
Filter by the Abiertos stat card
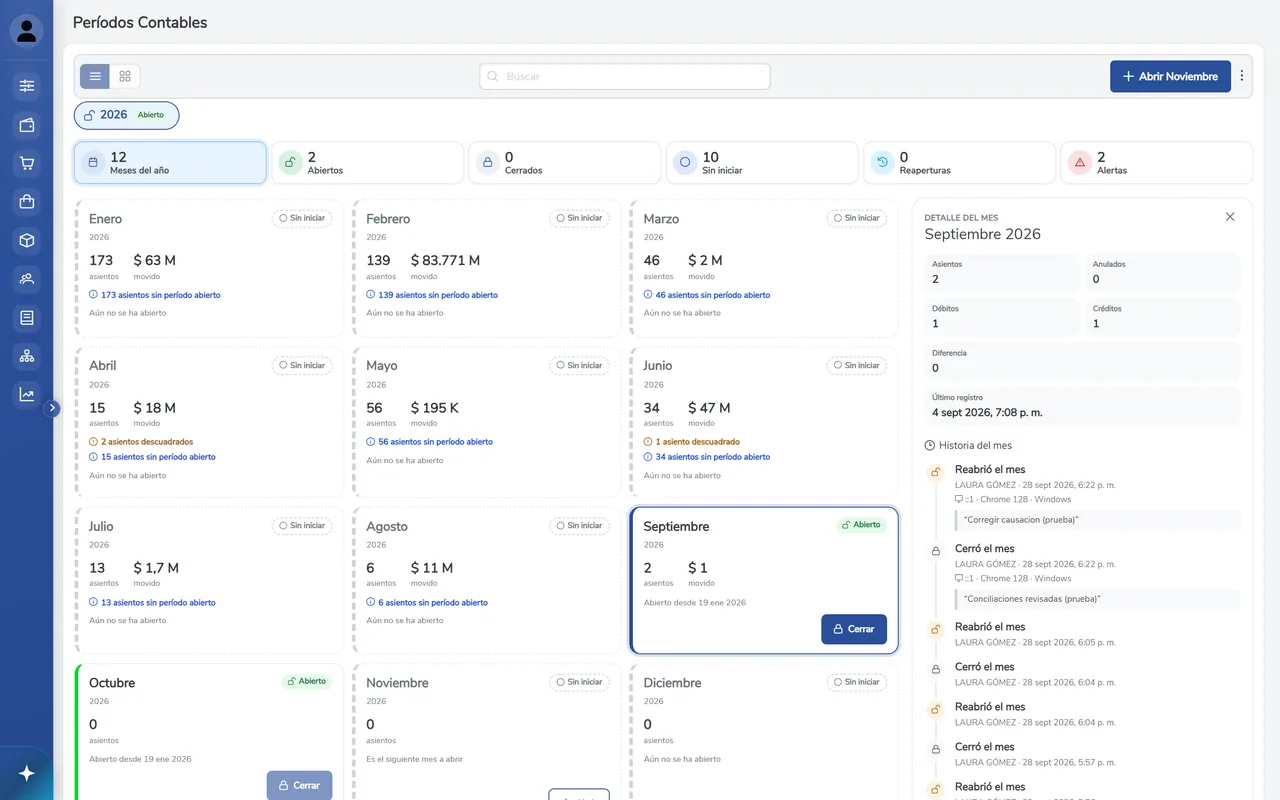point(367,163)
